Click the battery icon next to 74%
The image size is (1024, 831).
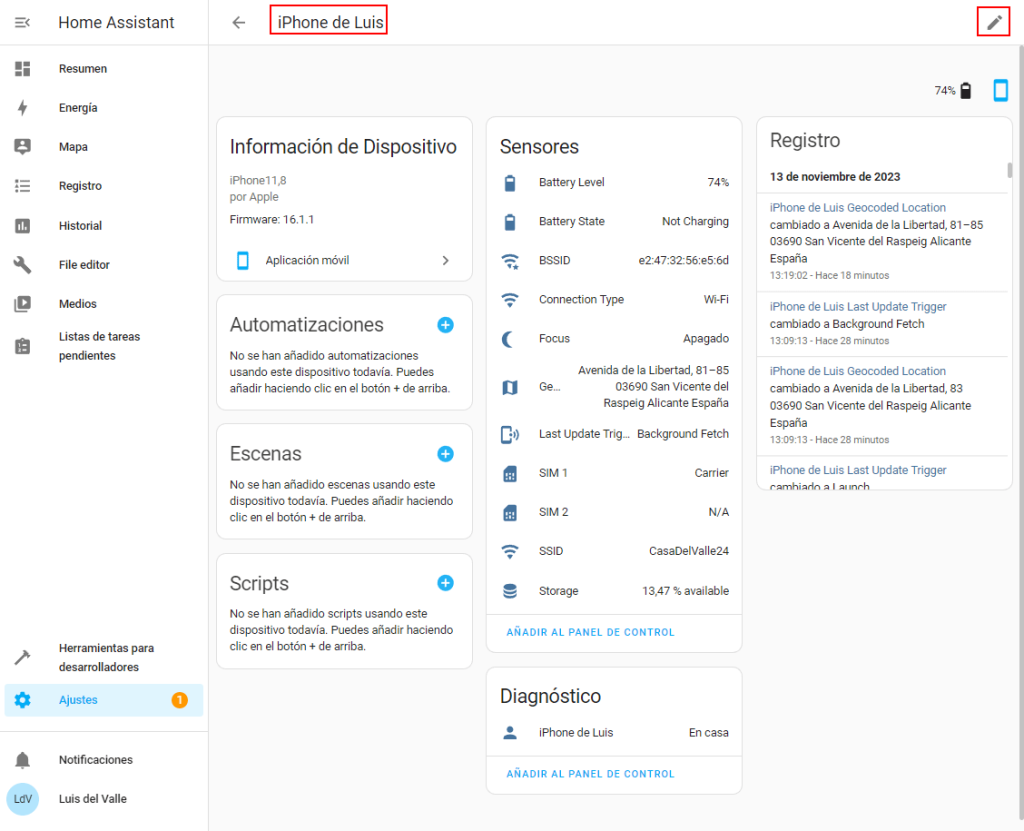pos(965,91)
